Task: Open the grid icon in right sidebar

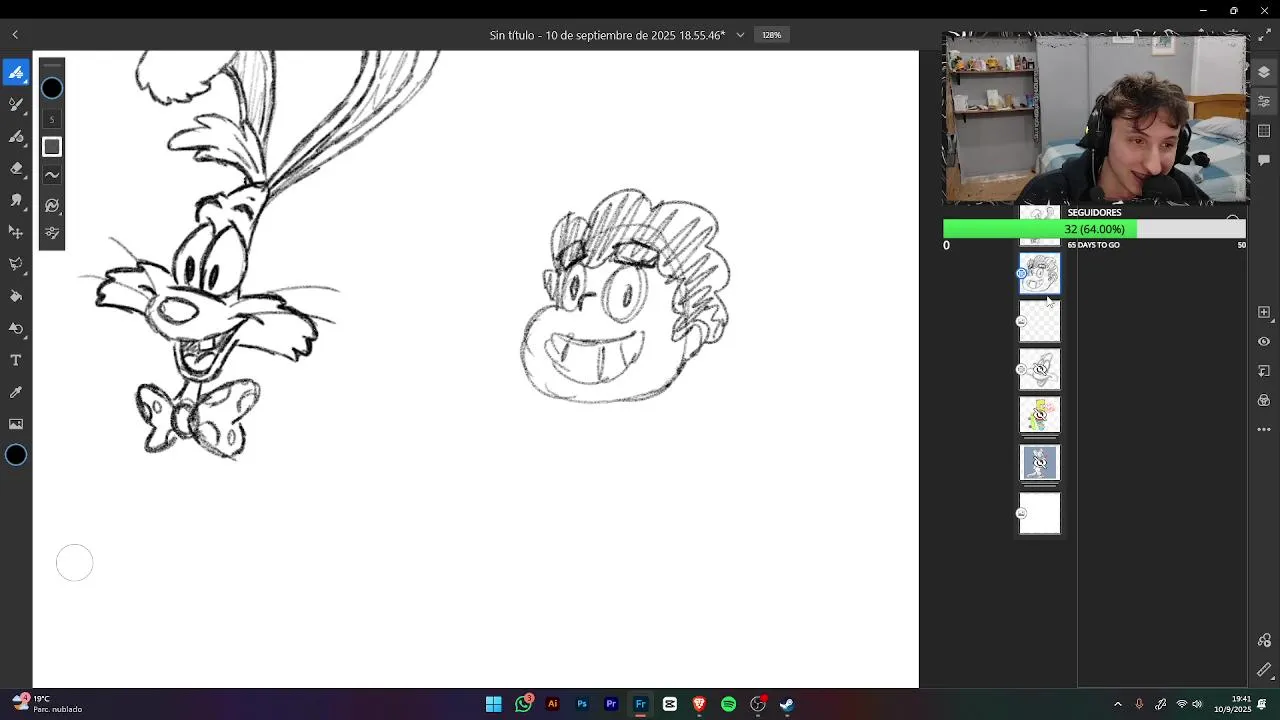Action: (1264, 131)
